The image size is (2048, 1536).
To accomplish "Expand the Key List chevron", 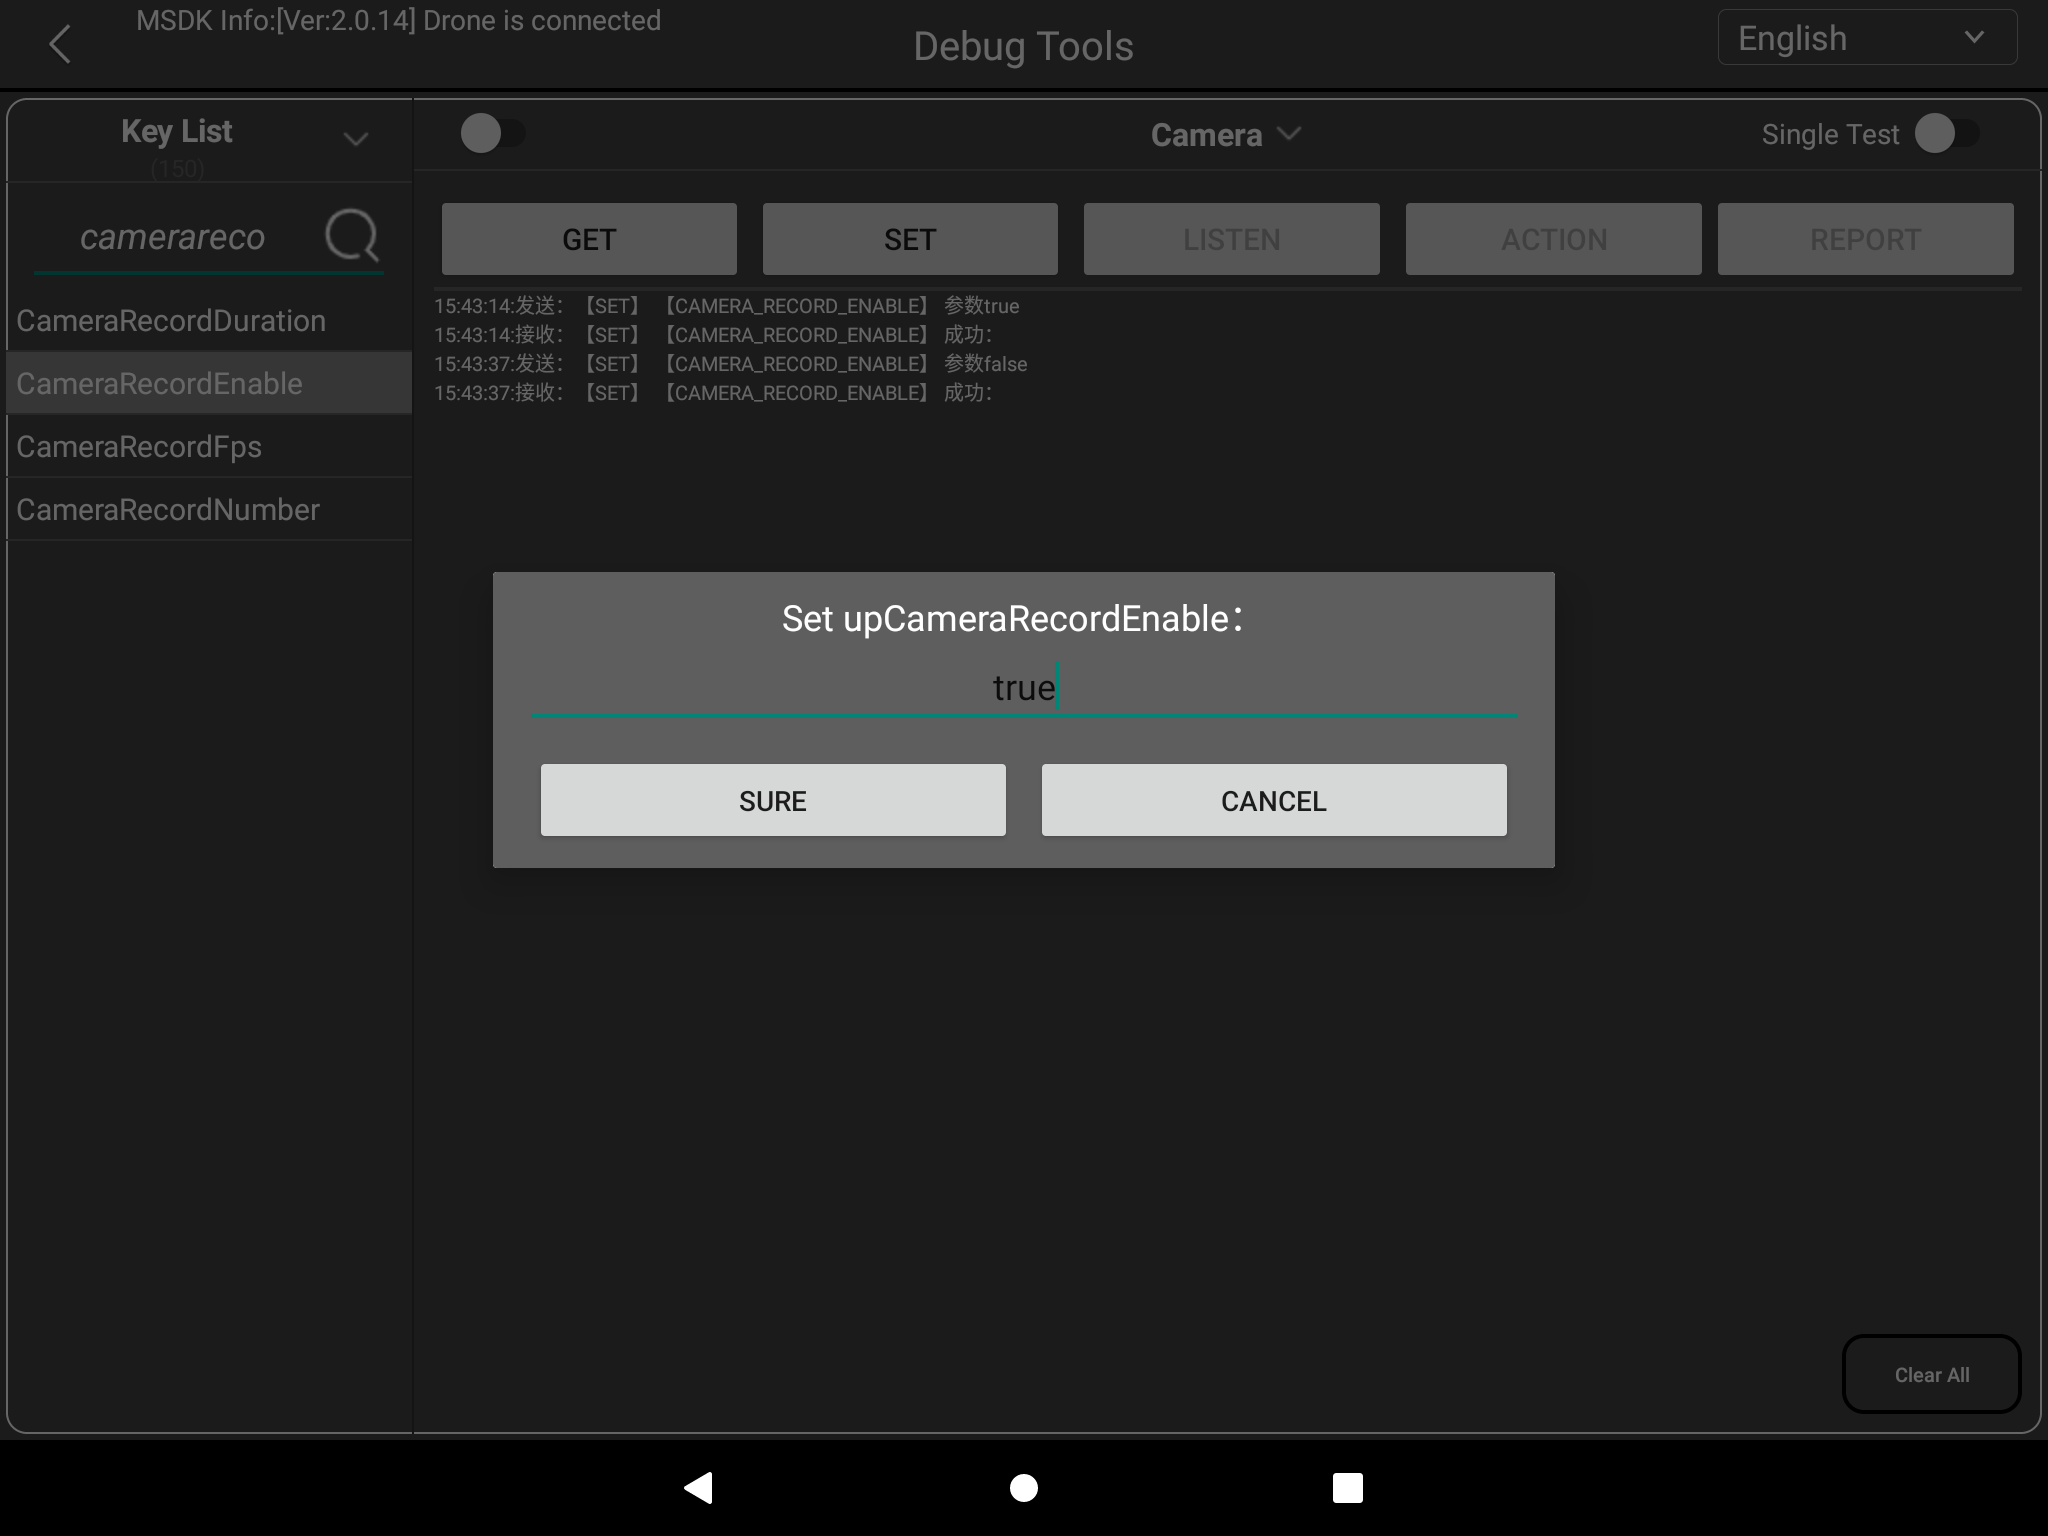I will (x=355, y=138).
